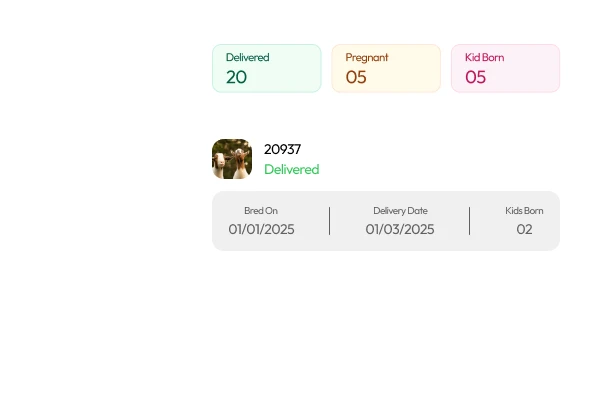Click the Kids Born label
The width and height of the screenshot is (603, 413).
pyautogui.click(x=524, y=211)
